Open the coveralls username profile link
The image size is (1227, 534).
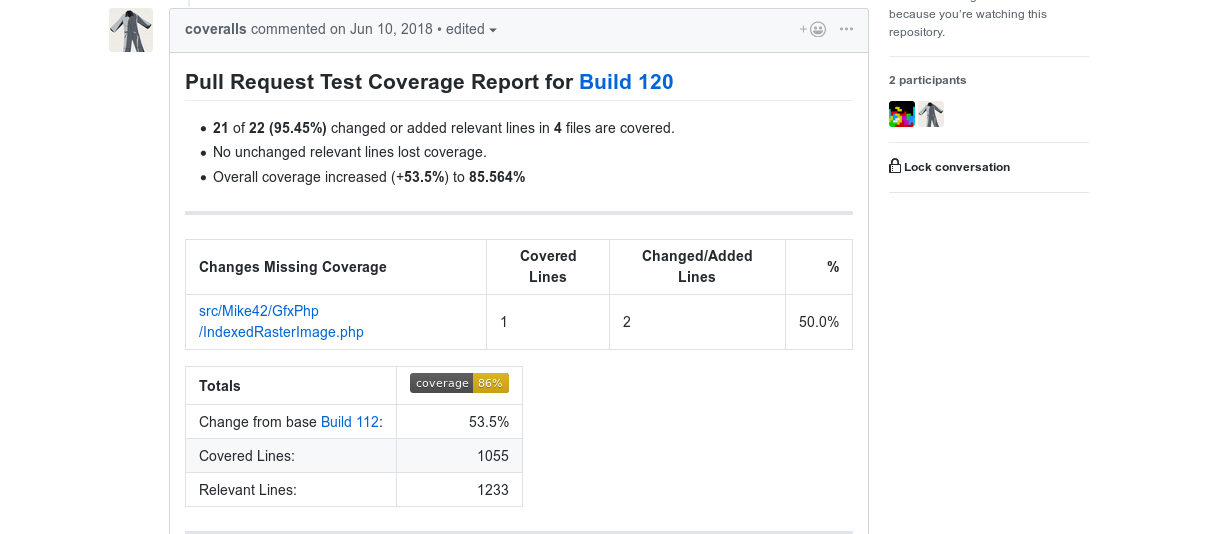point(216,29)
